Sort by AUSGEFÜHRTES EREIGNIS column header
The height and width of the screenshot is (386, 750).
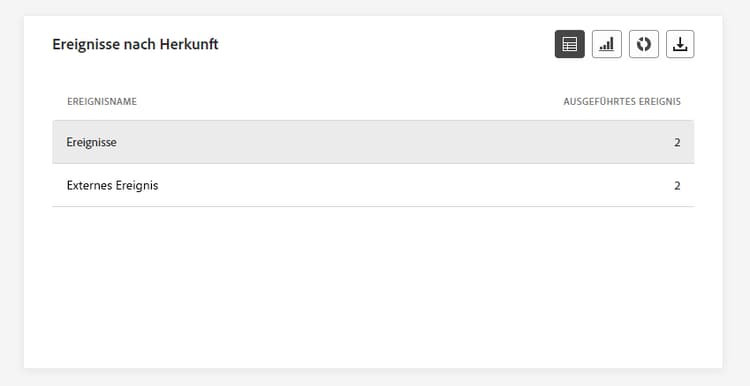[x=622, y=101]
